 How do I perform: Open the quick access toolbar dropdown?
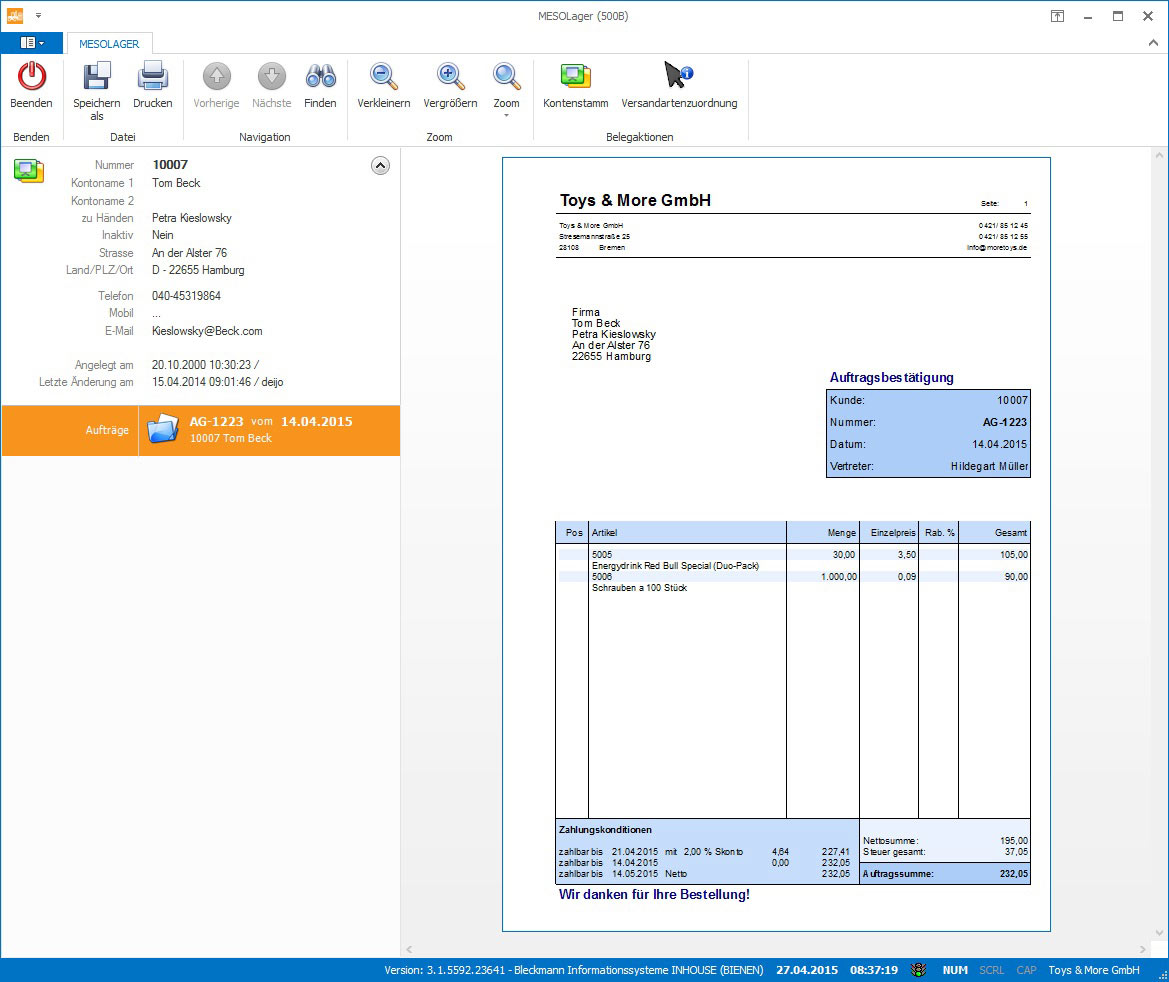39,15
